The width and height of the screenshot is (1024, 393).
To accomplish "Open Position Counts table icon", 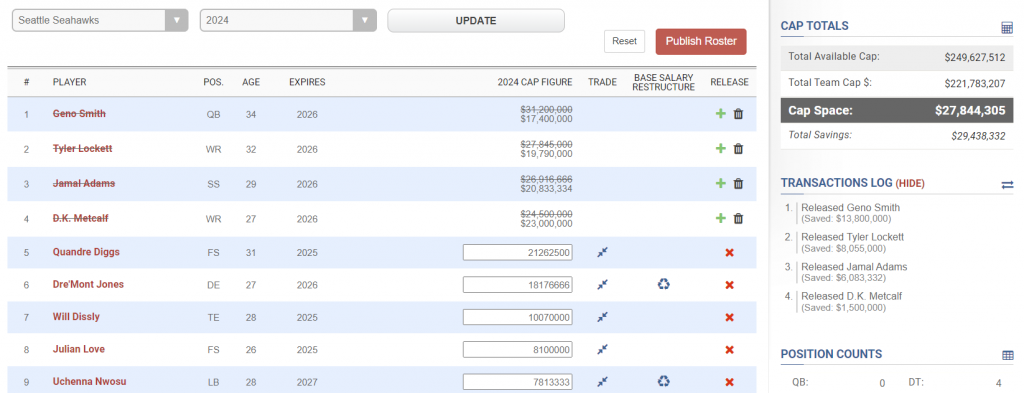I will 1008,355.
